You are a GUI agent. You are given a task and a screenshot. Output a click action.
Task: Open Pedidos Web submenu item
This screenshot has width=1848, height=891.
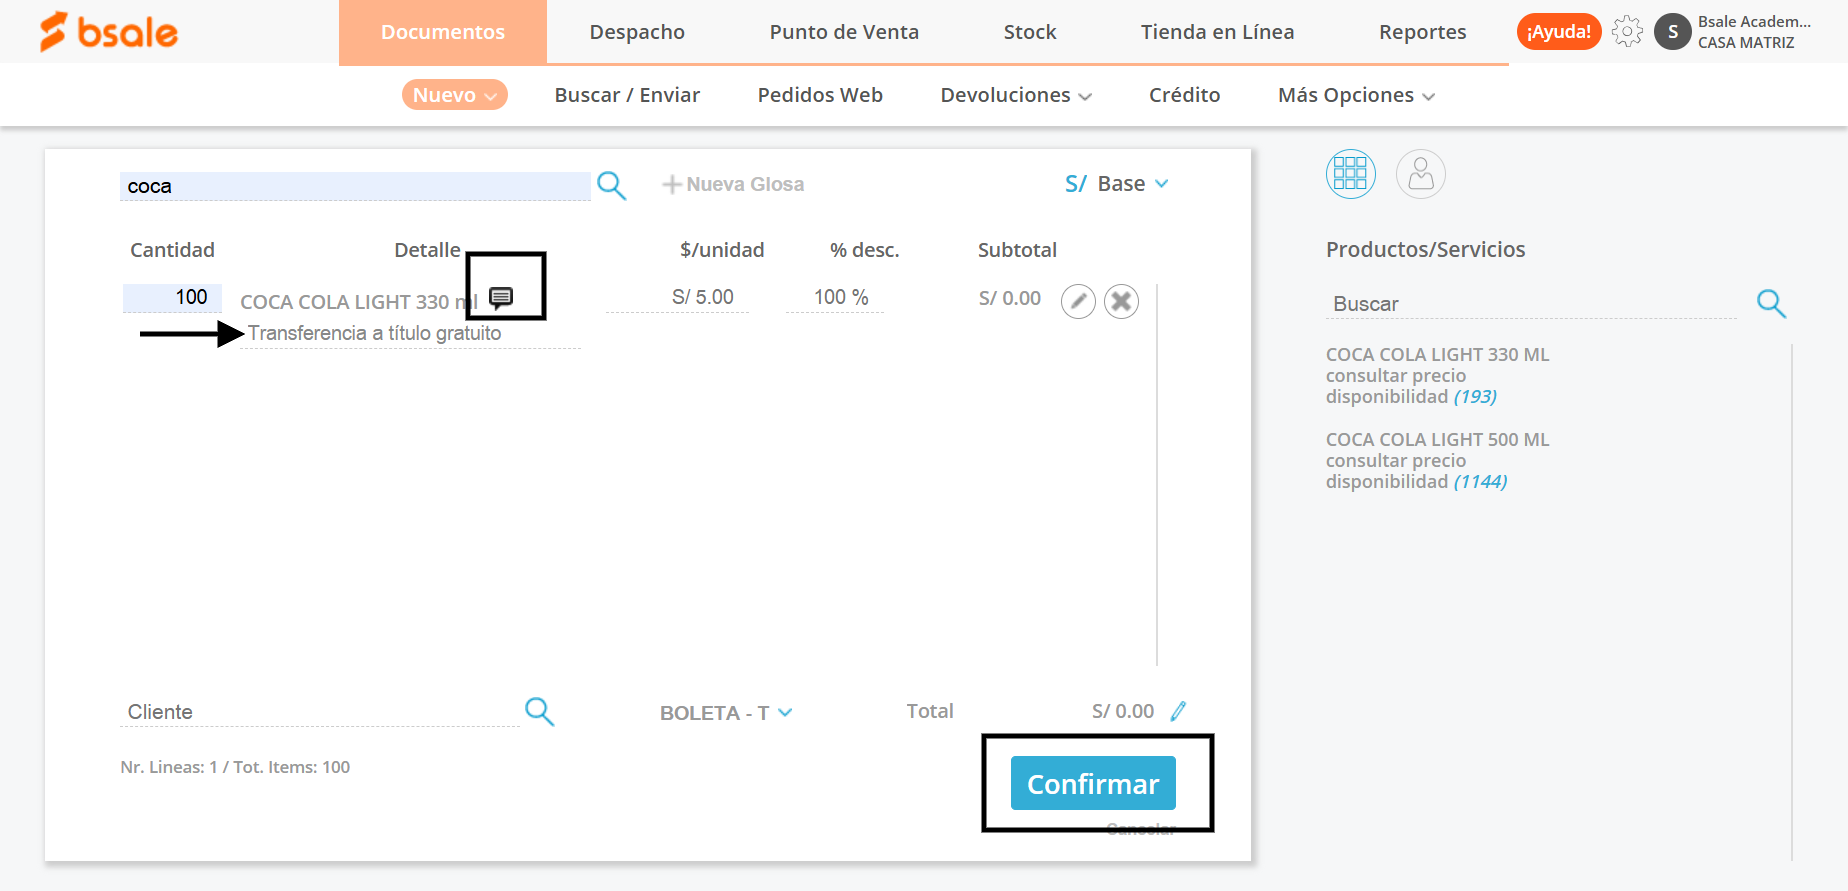coord(820,95)
